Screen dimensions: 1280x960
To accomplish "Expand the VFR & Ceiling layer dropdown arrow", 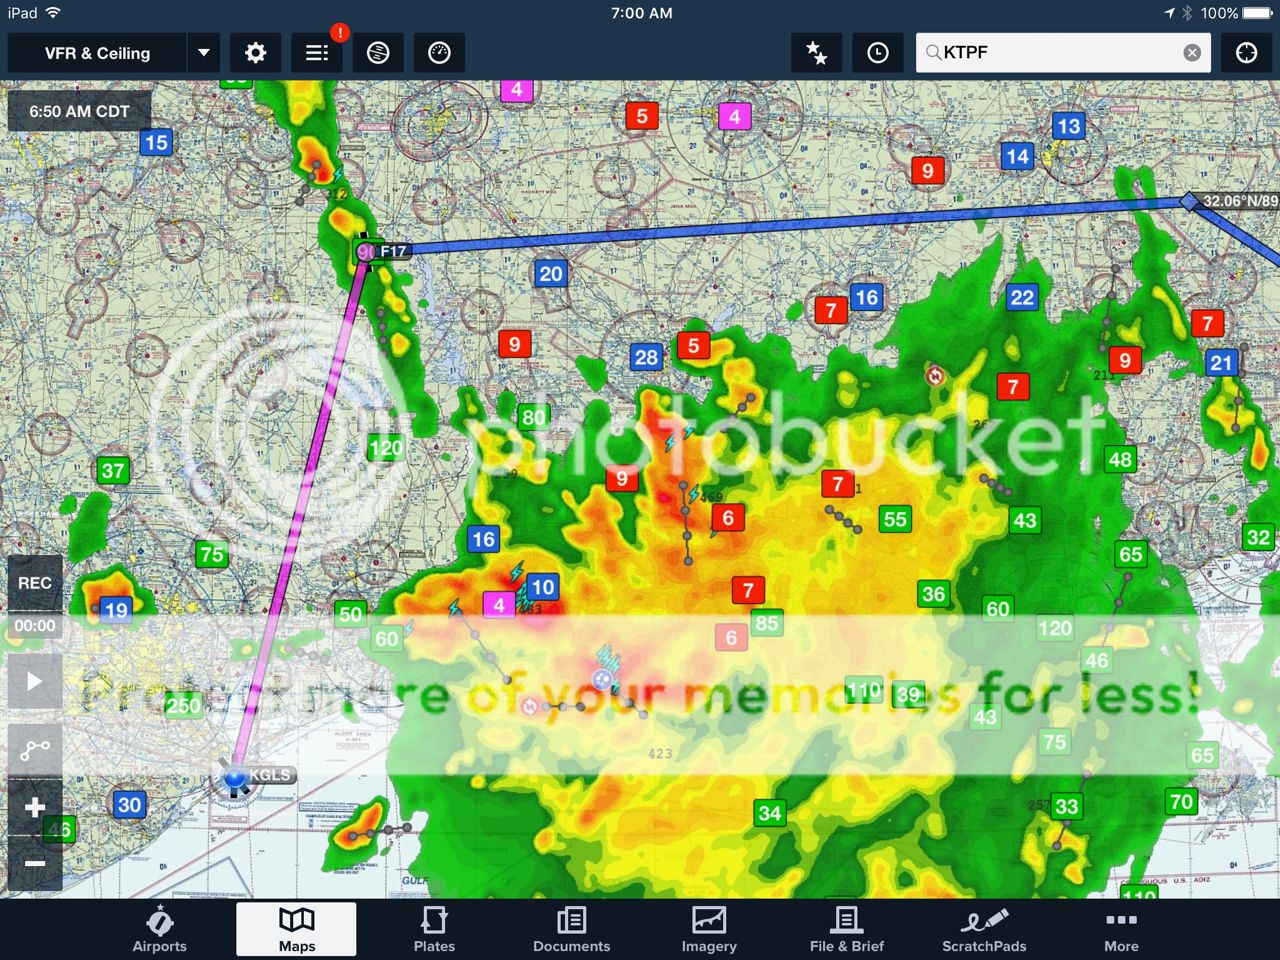I will tap(204, 53).
